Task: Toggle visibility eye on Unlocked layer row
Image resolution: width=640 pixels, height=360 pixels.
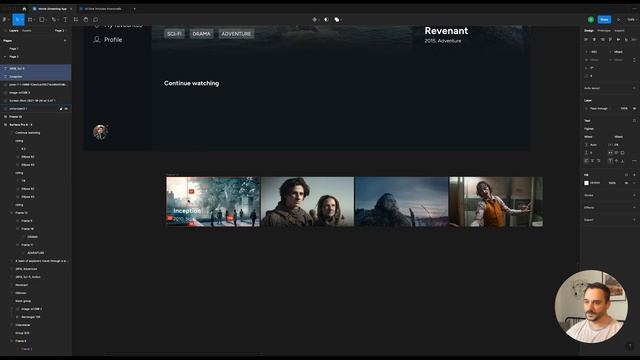Action: (x=66, y=109)
